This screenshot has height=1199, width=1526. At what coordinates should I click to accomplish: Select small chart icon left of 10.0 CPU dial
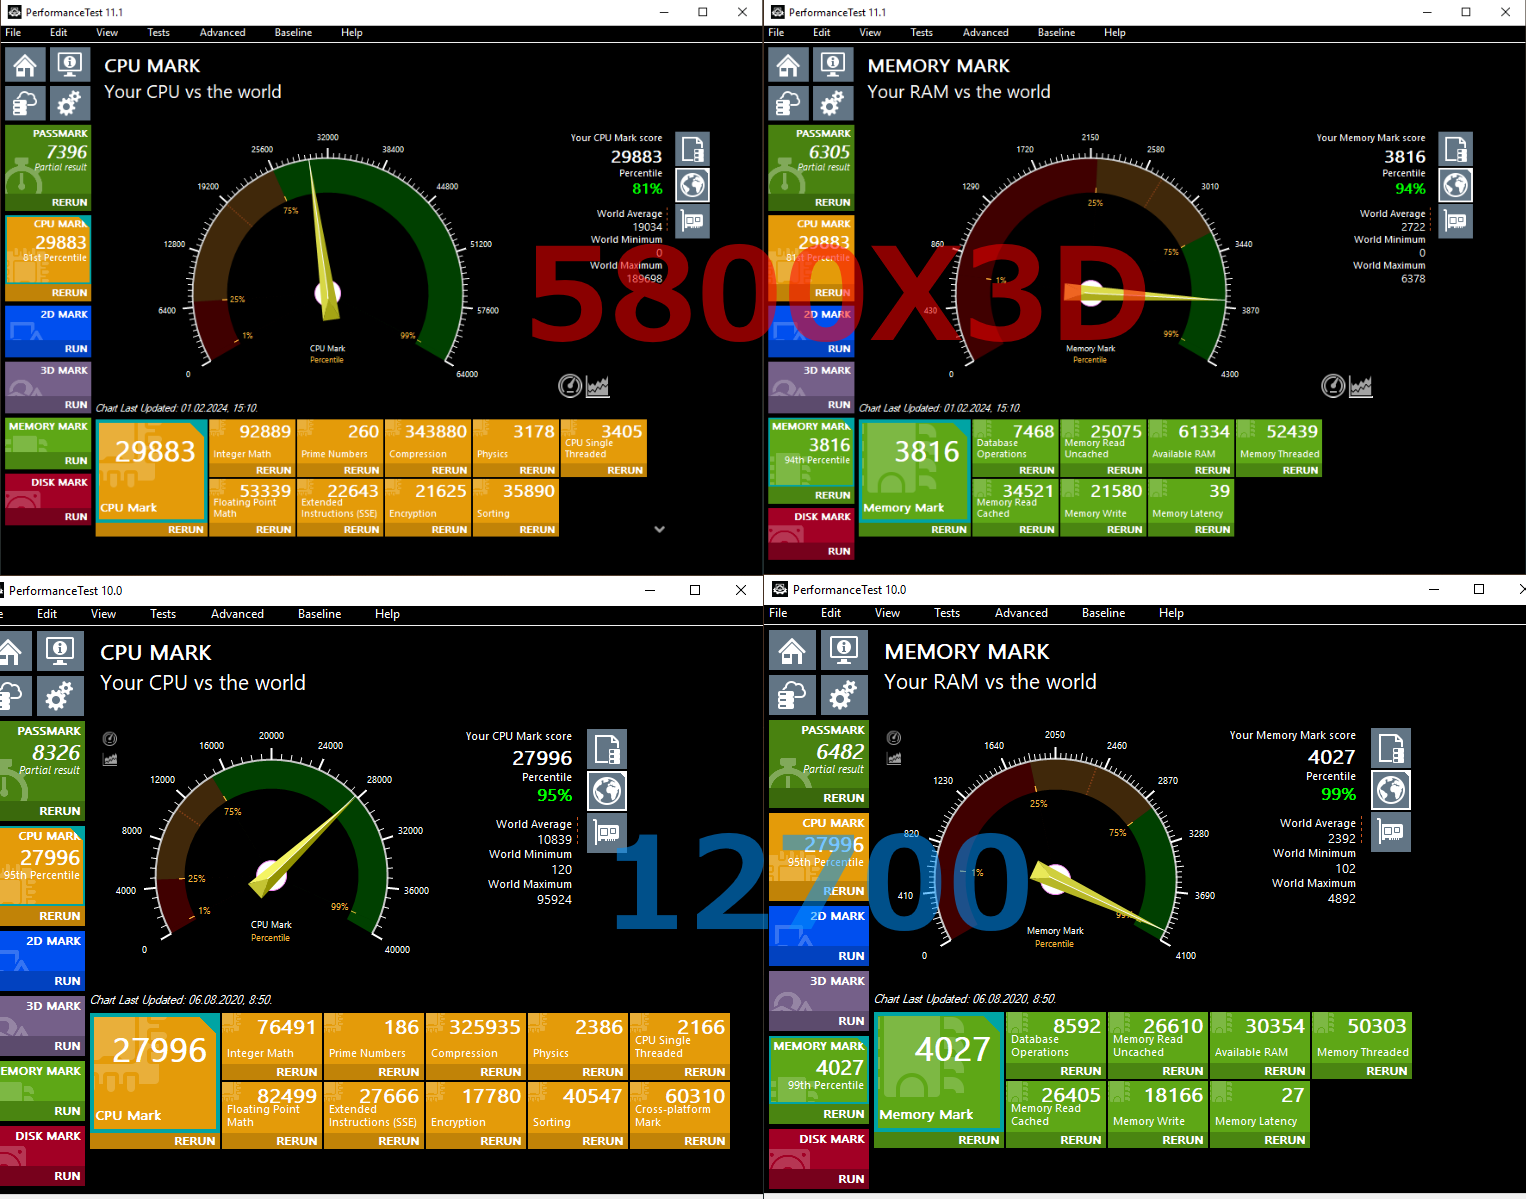pos(110,760)
